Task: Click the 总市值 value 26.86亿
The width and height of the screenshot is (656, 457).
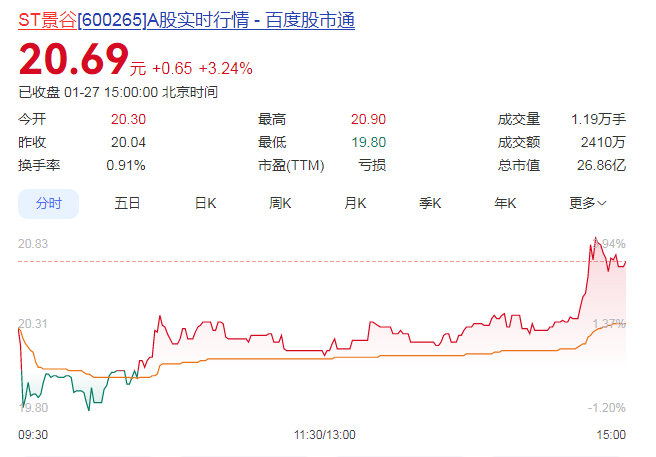Action: pos(602,165)
